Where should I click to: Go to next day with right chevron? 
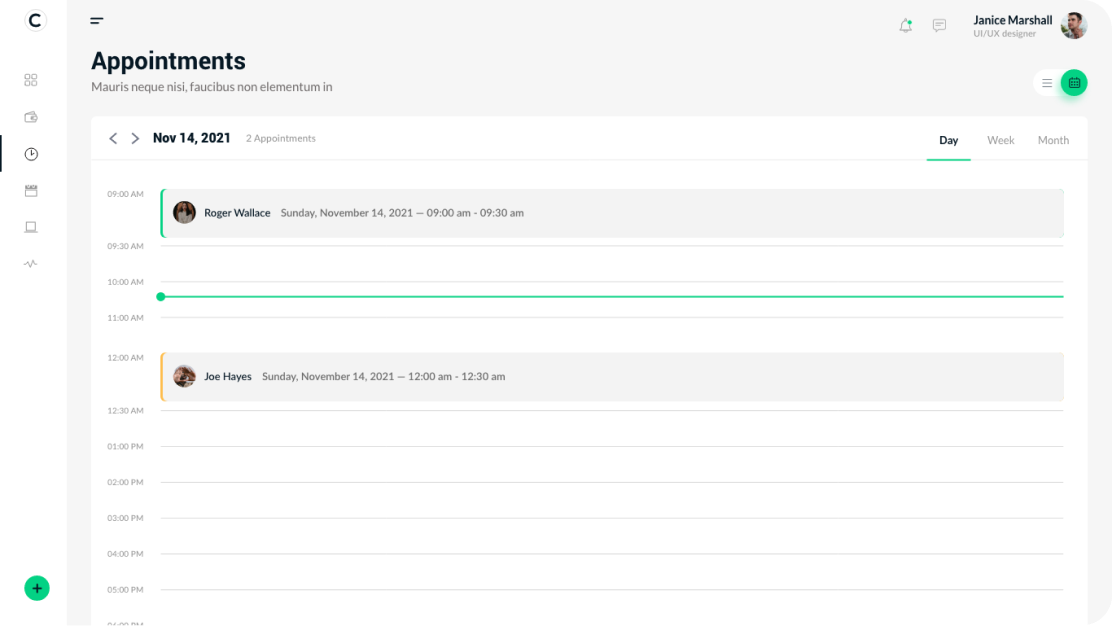[135, 139]
